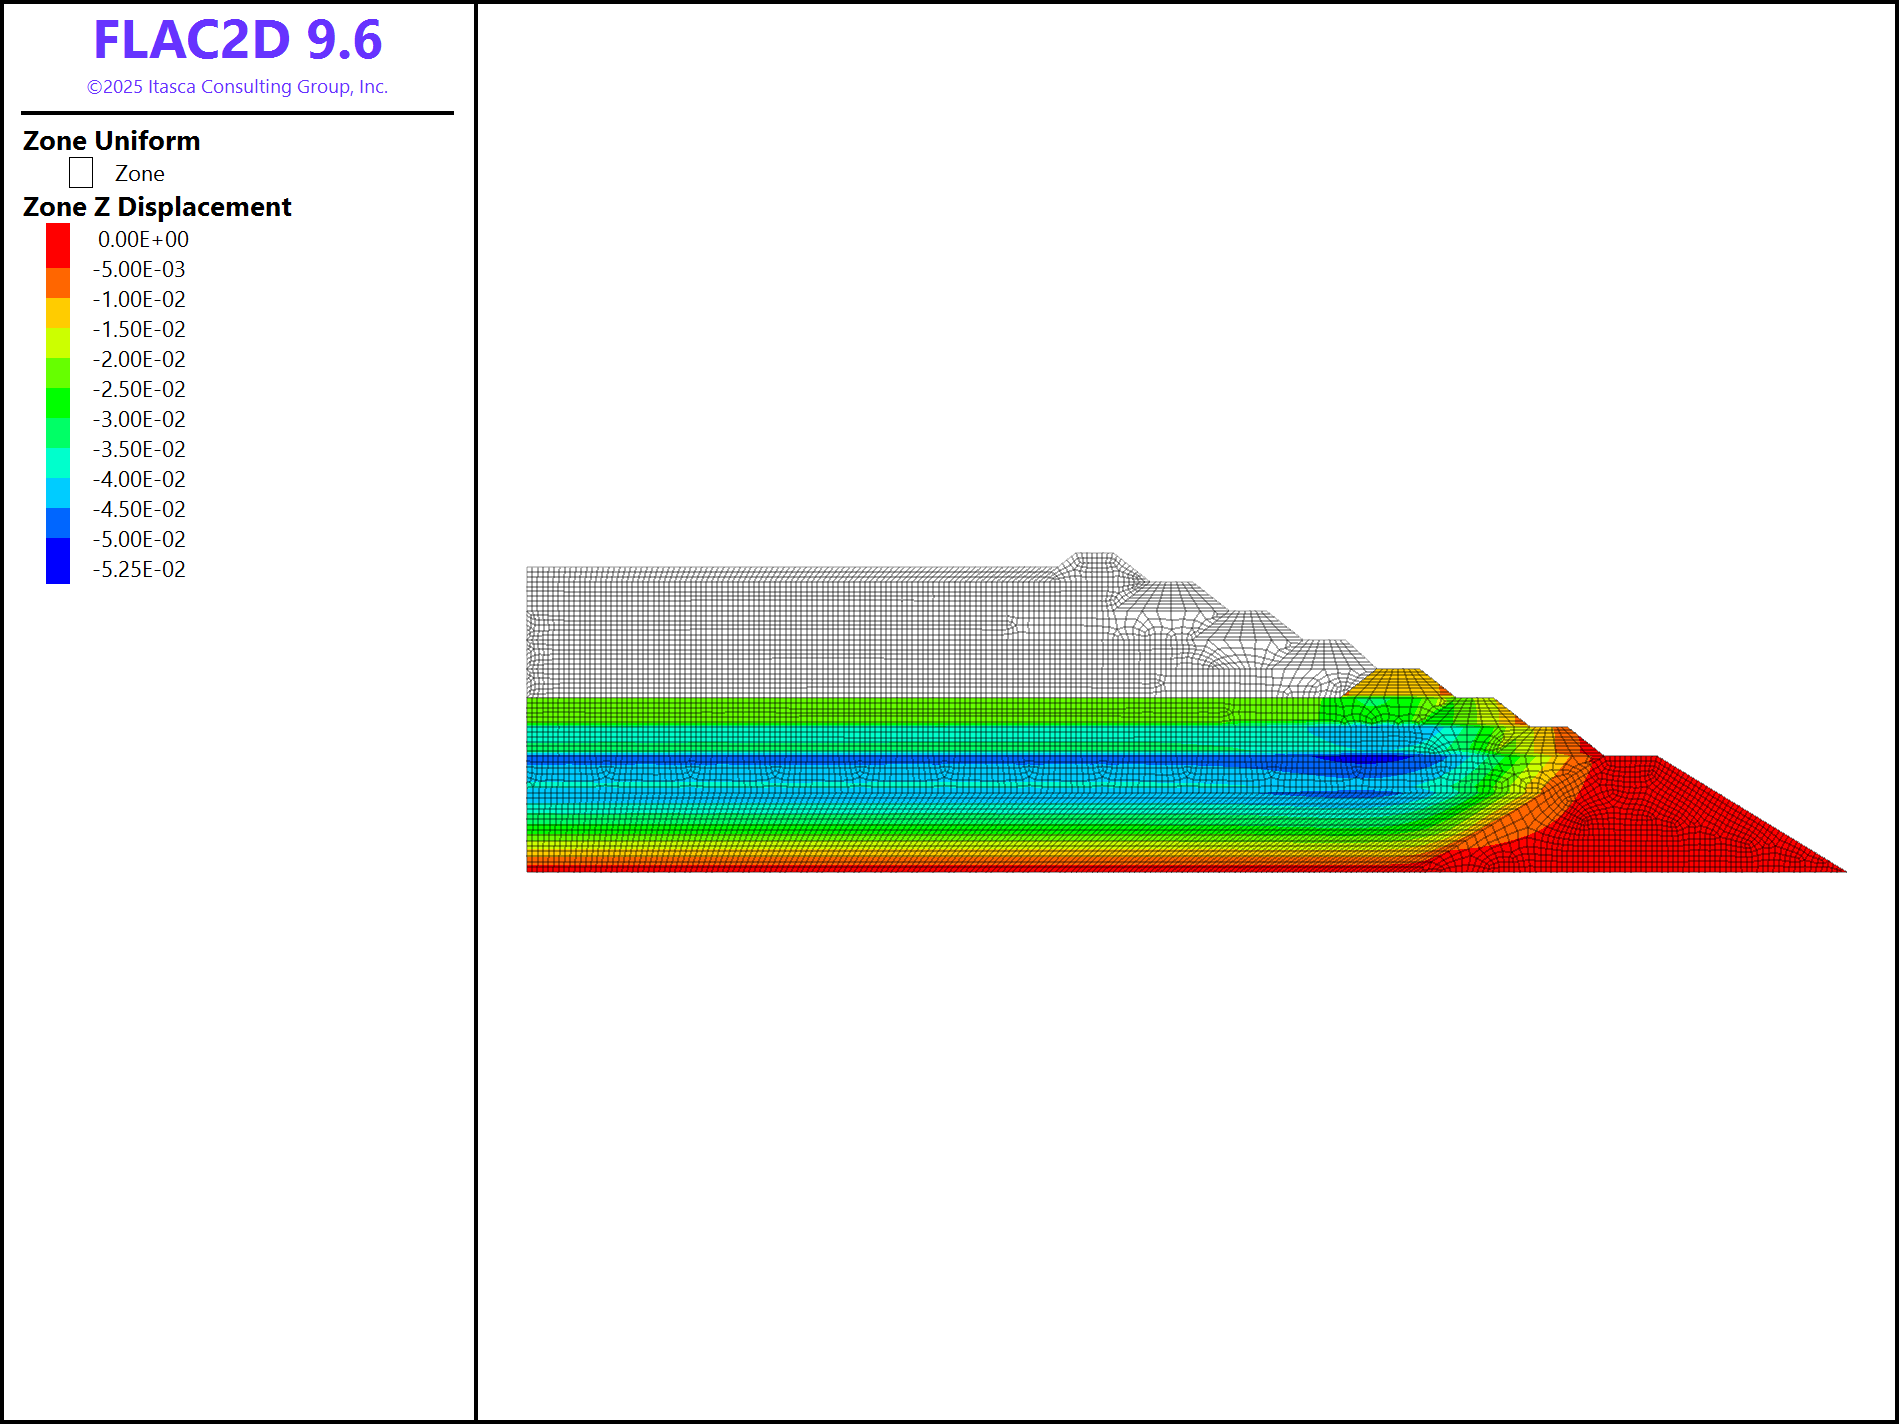Click the white Zone swatch box

[81, 173]
